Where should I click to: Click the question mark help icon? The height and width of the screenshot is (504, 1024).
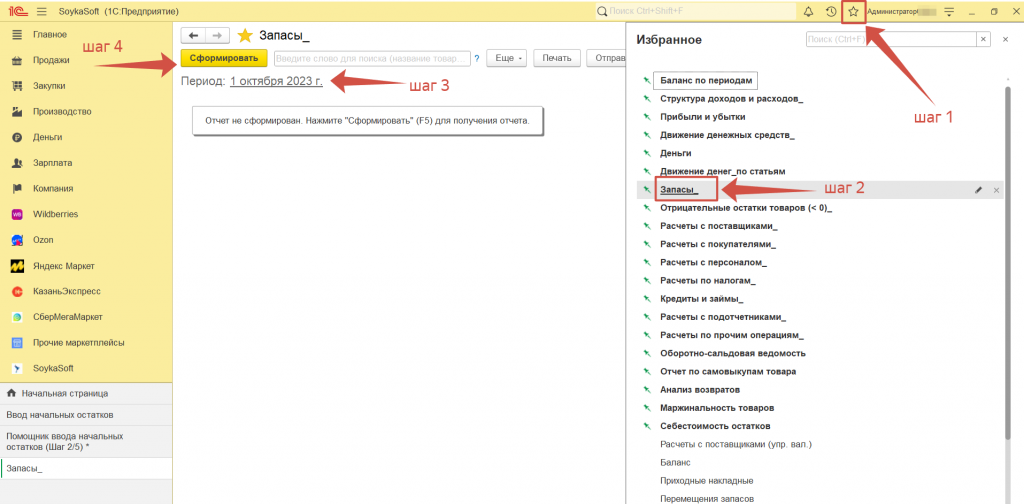point(476,58)
